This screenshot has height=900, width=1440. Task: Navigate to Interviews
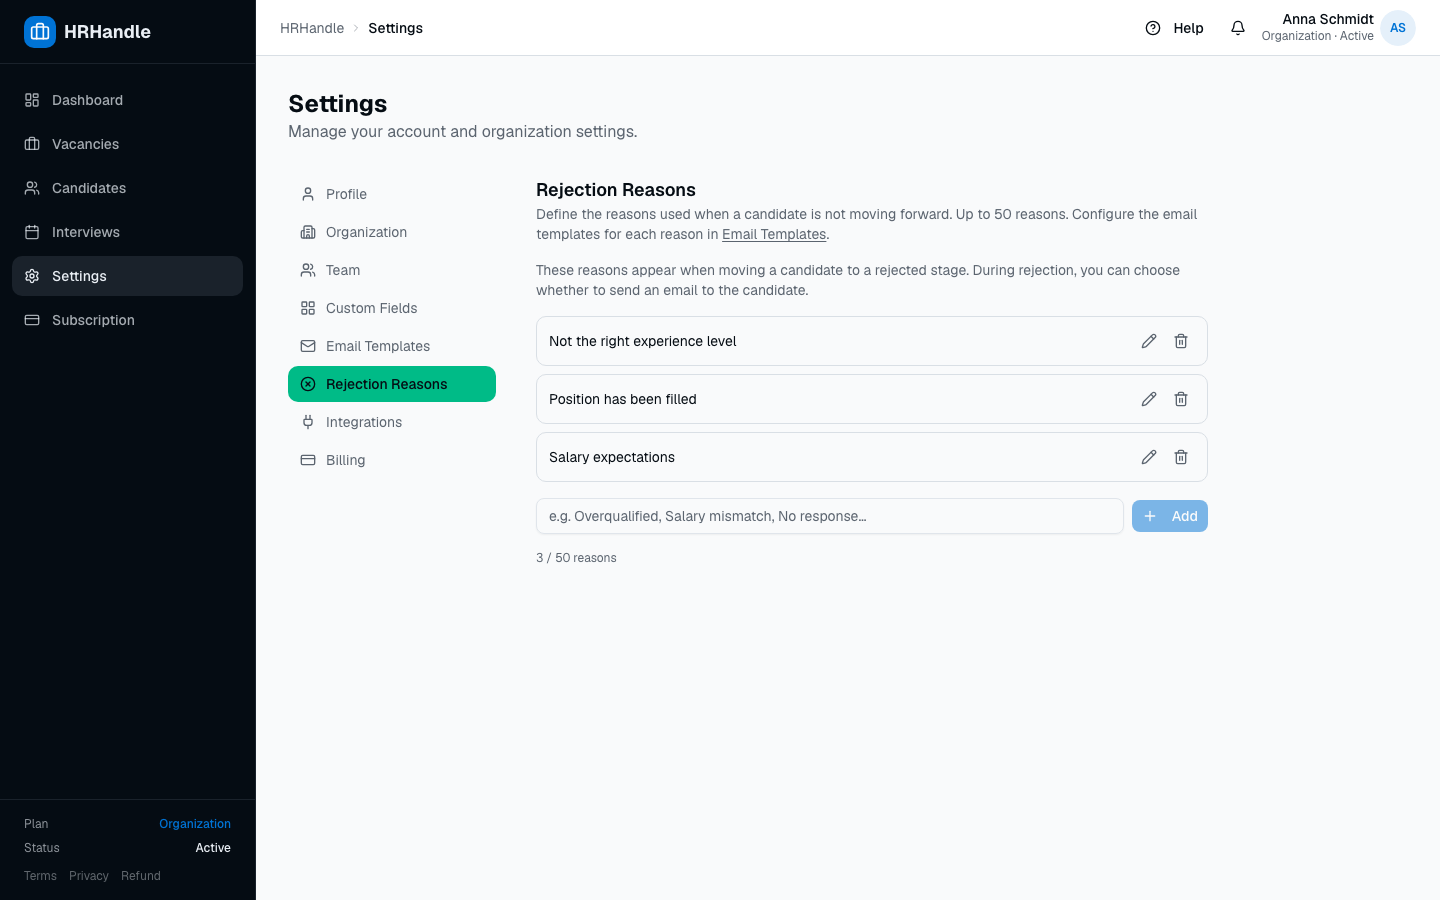pos(127,232)
